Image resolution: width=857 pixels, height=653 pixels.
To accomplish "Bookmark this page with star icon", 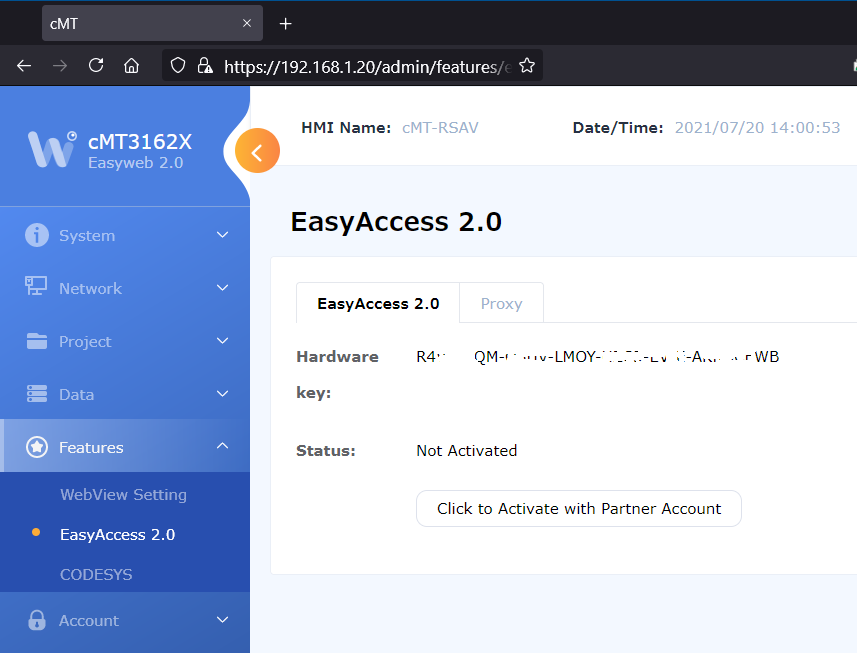I will [x=527, y=66].
